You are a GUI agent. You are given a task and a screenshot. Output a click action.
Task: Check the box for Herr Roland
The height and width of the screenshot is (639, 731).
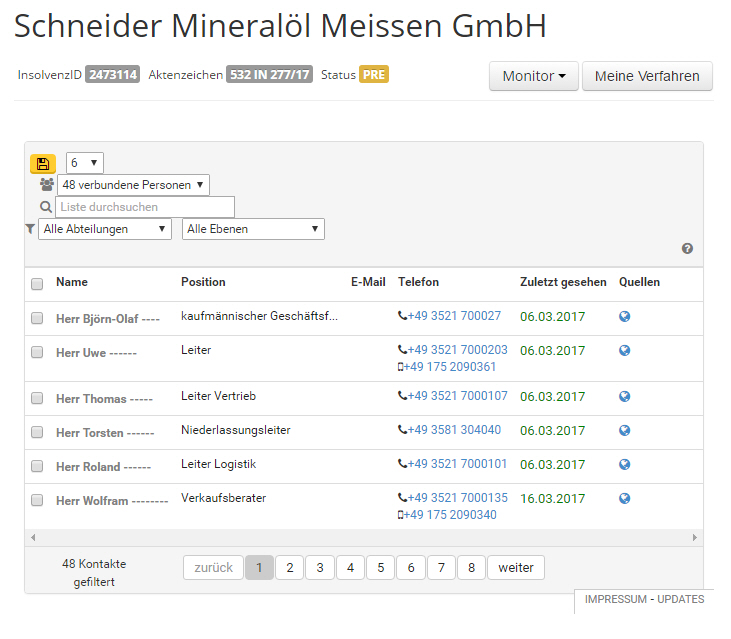point(37,466)
